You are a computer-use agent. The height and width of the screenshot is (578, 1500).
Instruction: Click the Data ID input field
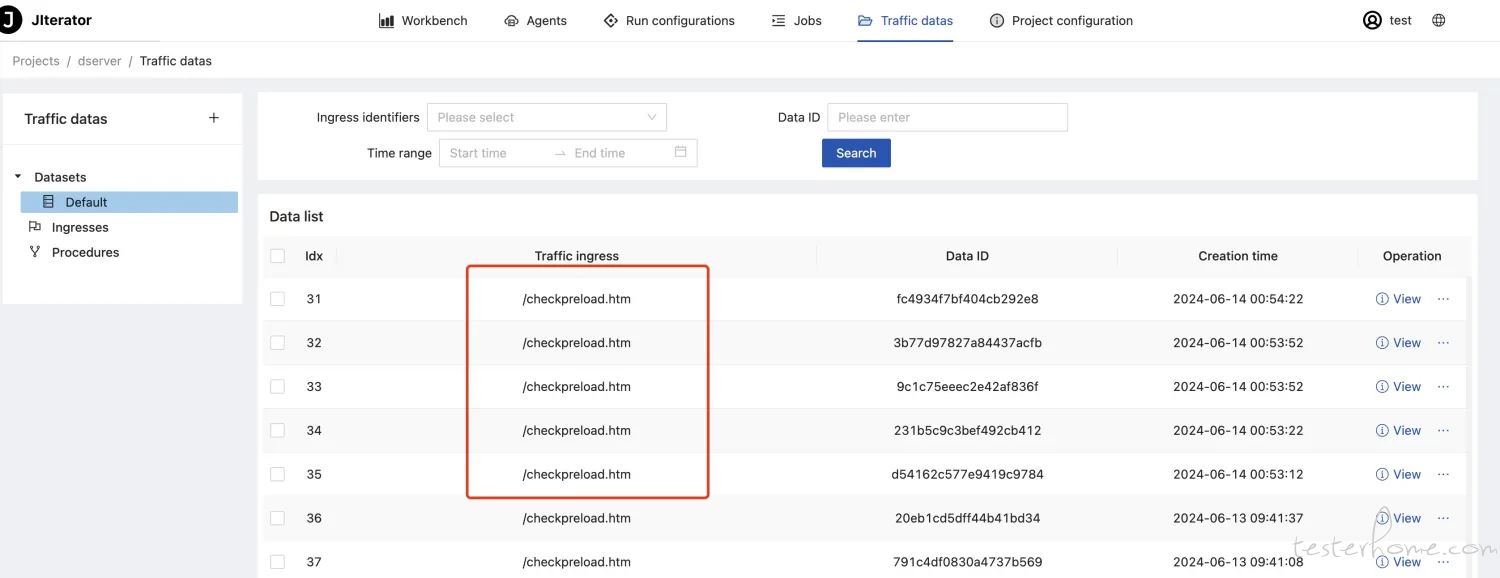click(947, 117)
